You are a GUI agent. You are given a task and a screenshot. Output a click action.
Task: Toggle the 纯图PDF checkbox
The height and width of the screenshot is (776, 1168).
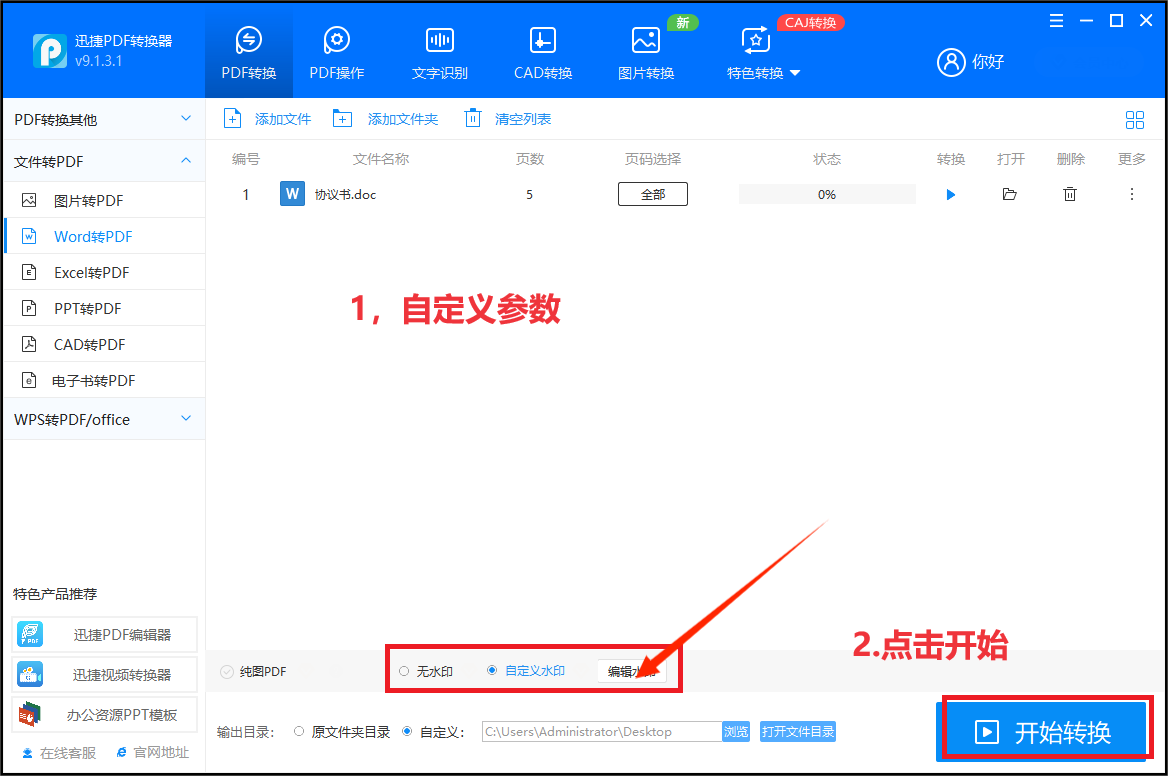coord(227,672)
